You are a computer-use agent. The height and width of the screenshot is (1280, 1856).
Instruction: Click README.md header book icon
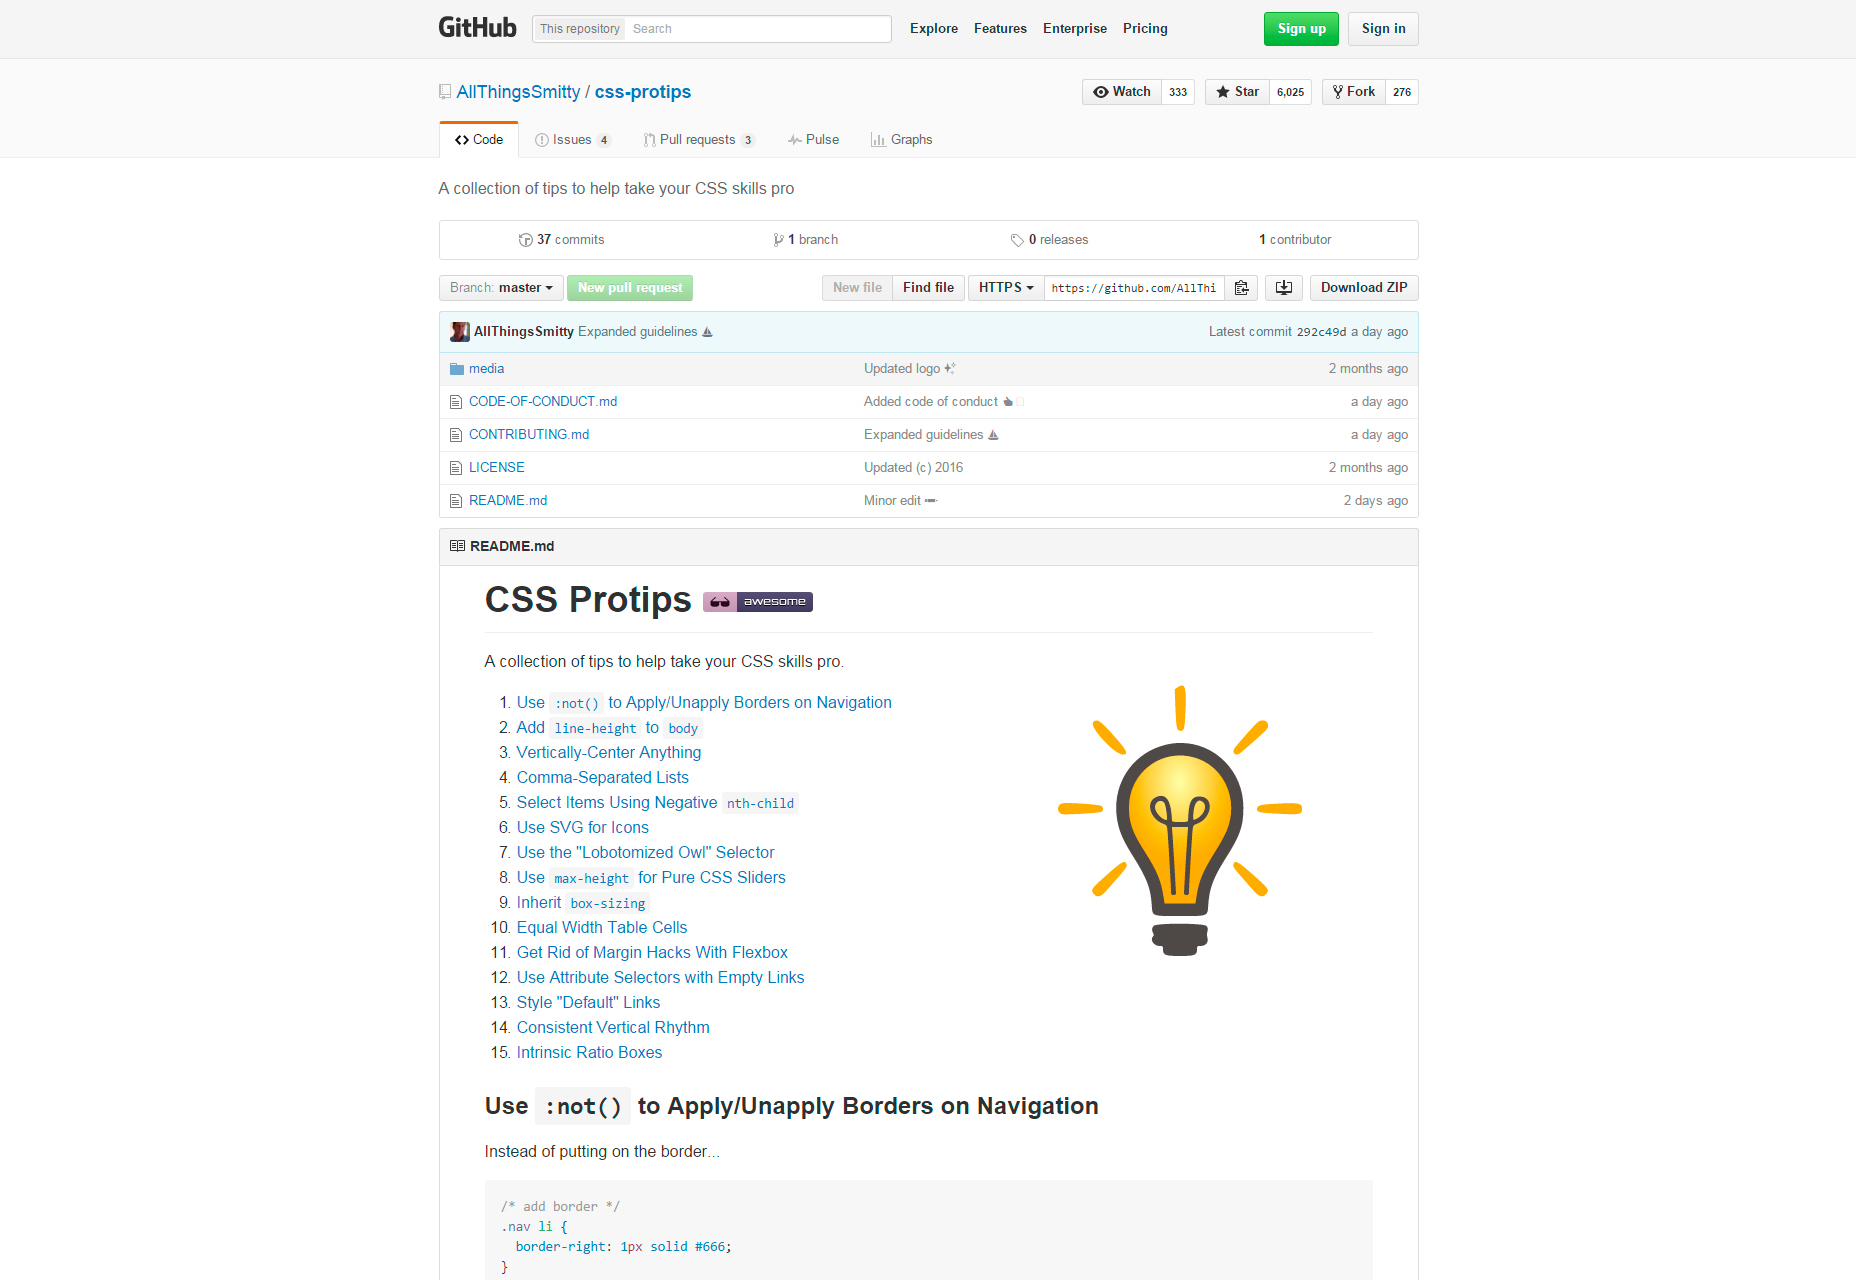click(x=457, y=546)
